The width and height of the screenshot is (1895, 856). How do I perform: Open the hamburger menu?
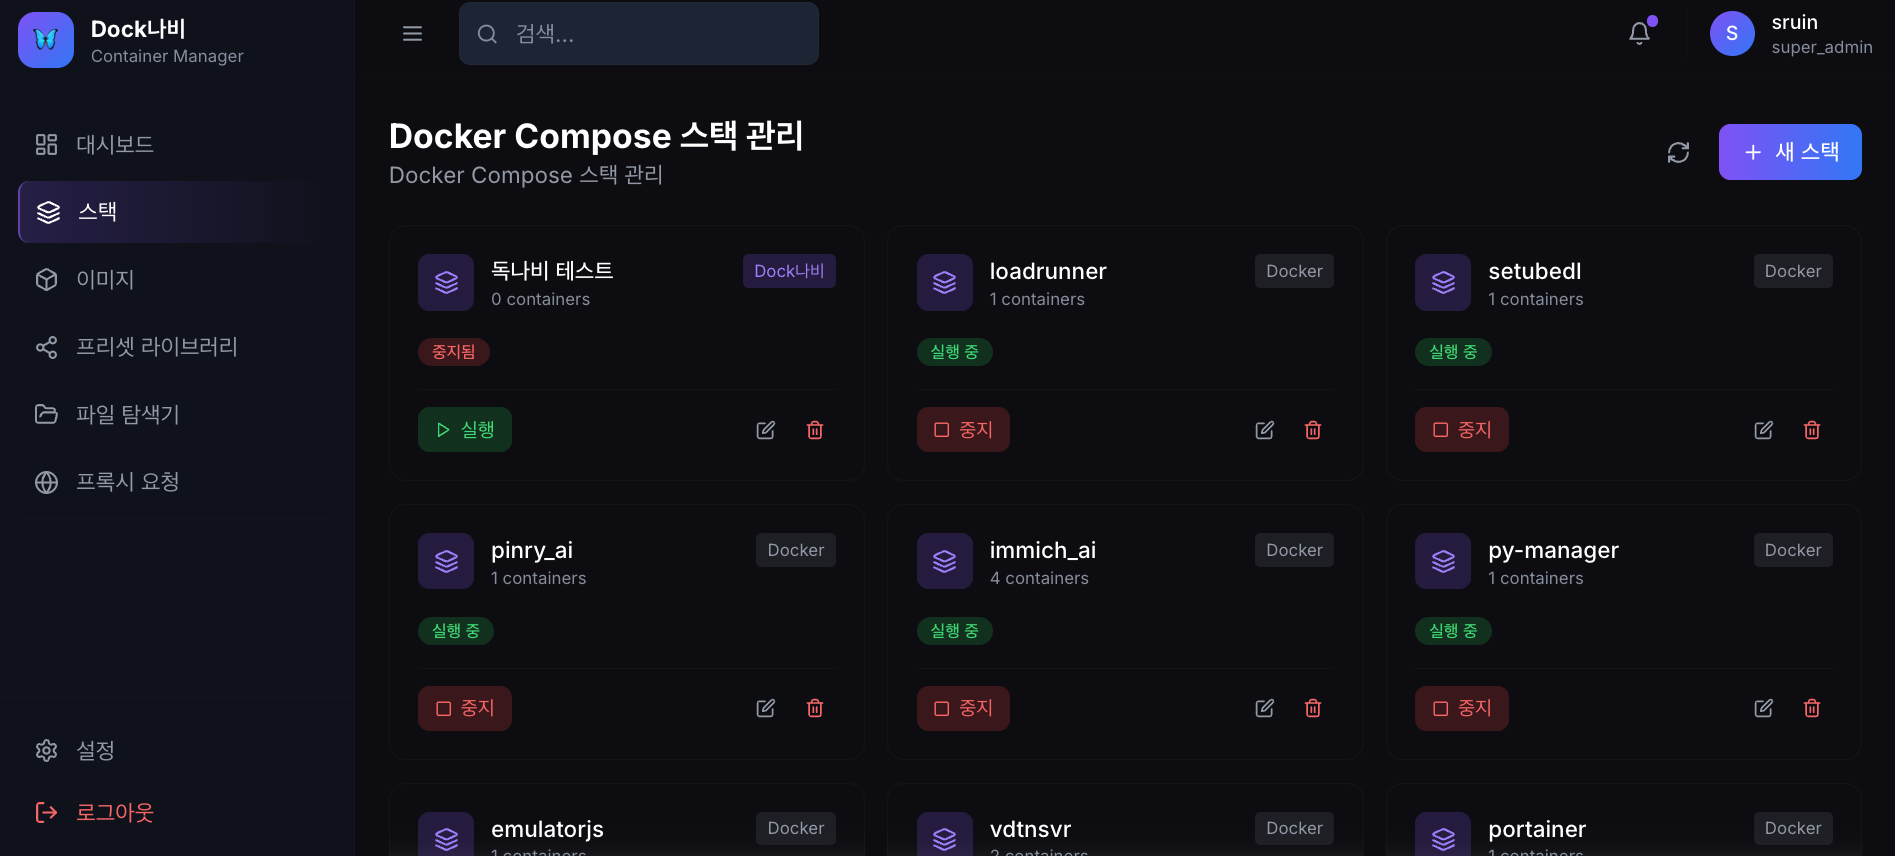pos(412,33)
